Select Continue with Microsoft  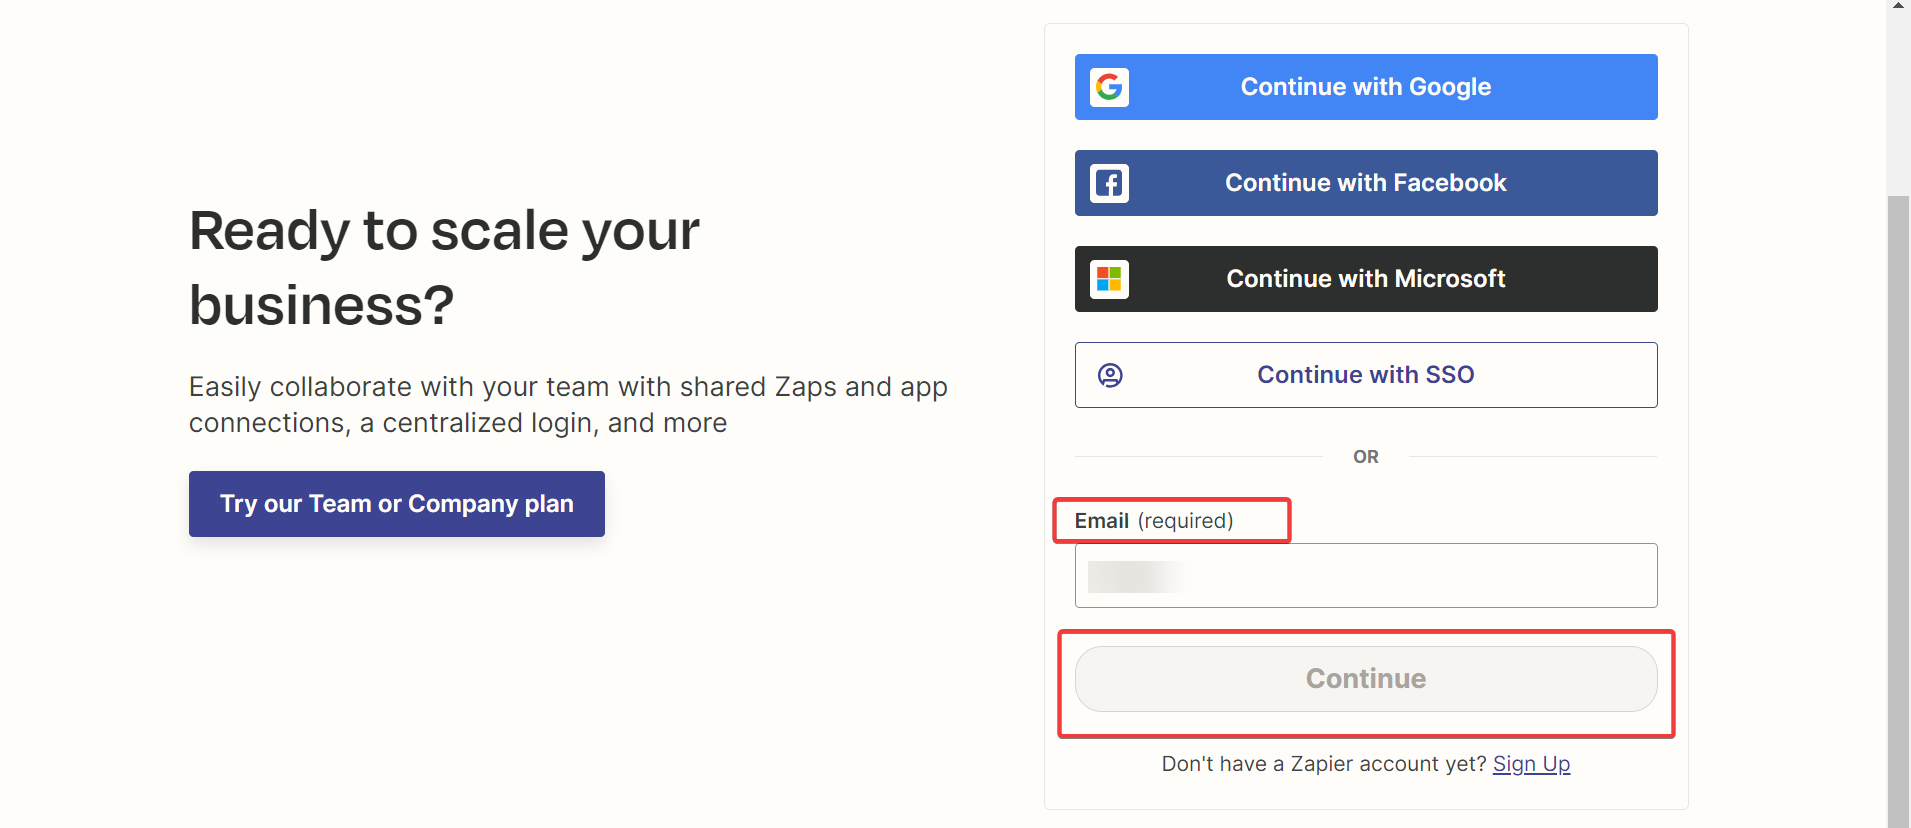1365,279
